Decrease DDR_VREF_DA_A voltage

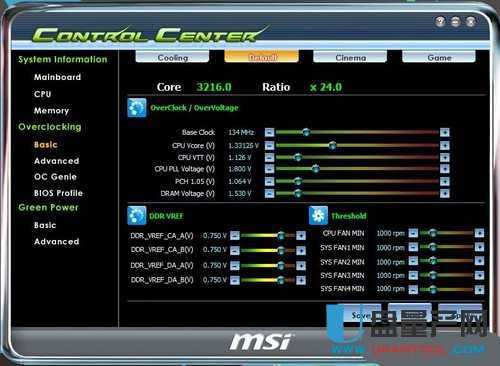click(x=235, y=265)
